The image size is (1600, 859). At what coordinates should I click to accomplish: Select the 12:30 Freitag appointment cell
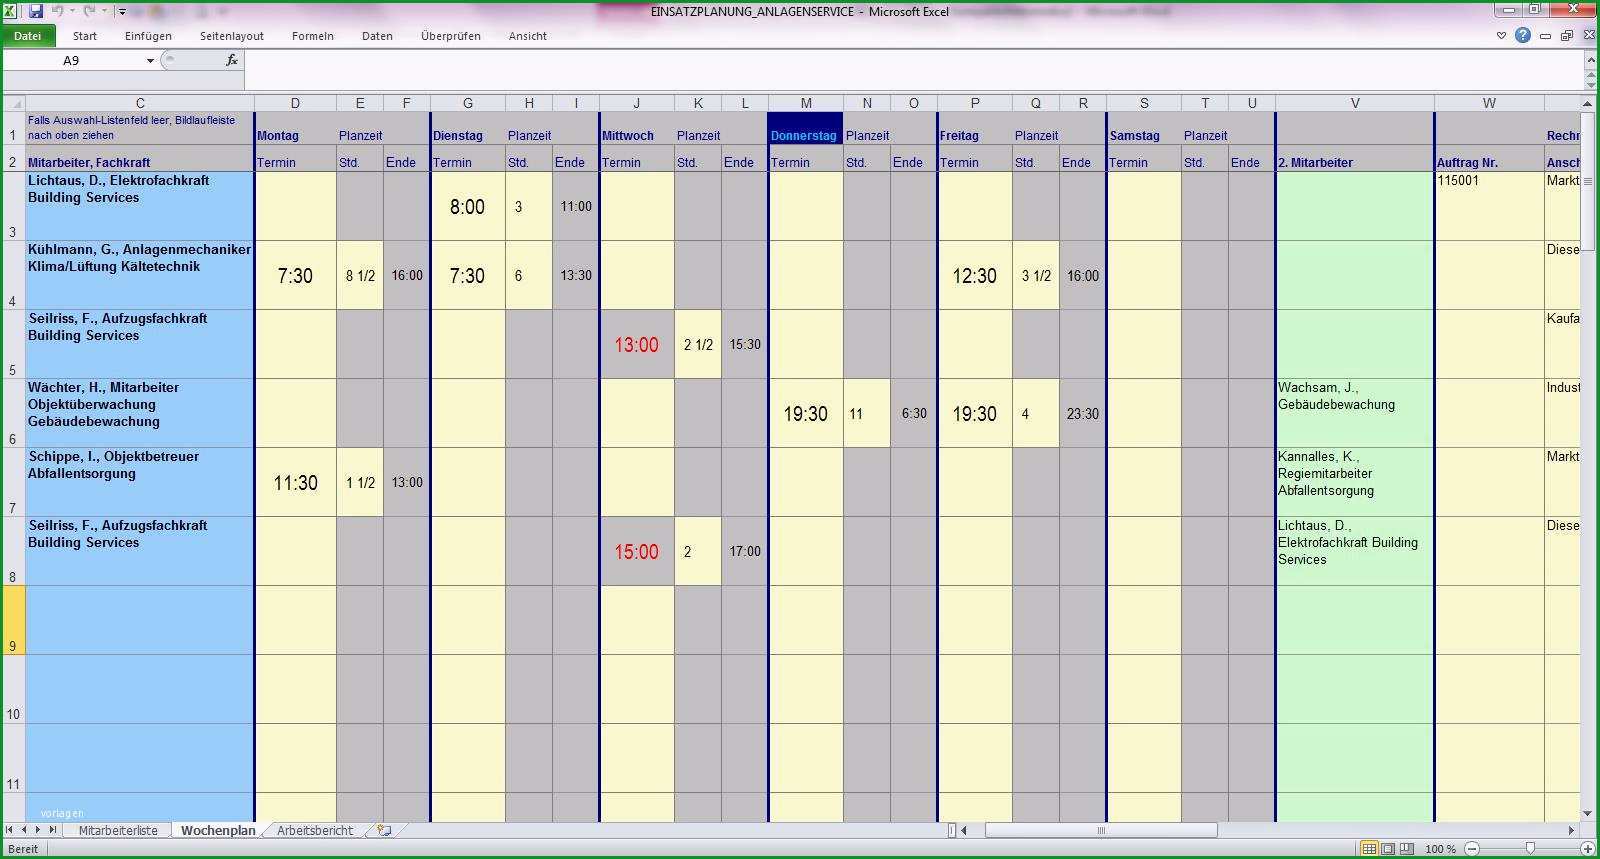(x=974, y=275)
